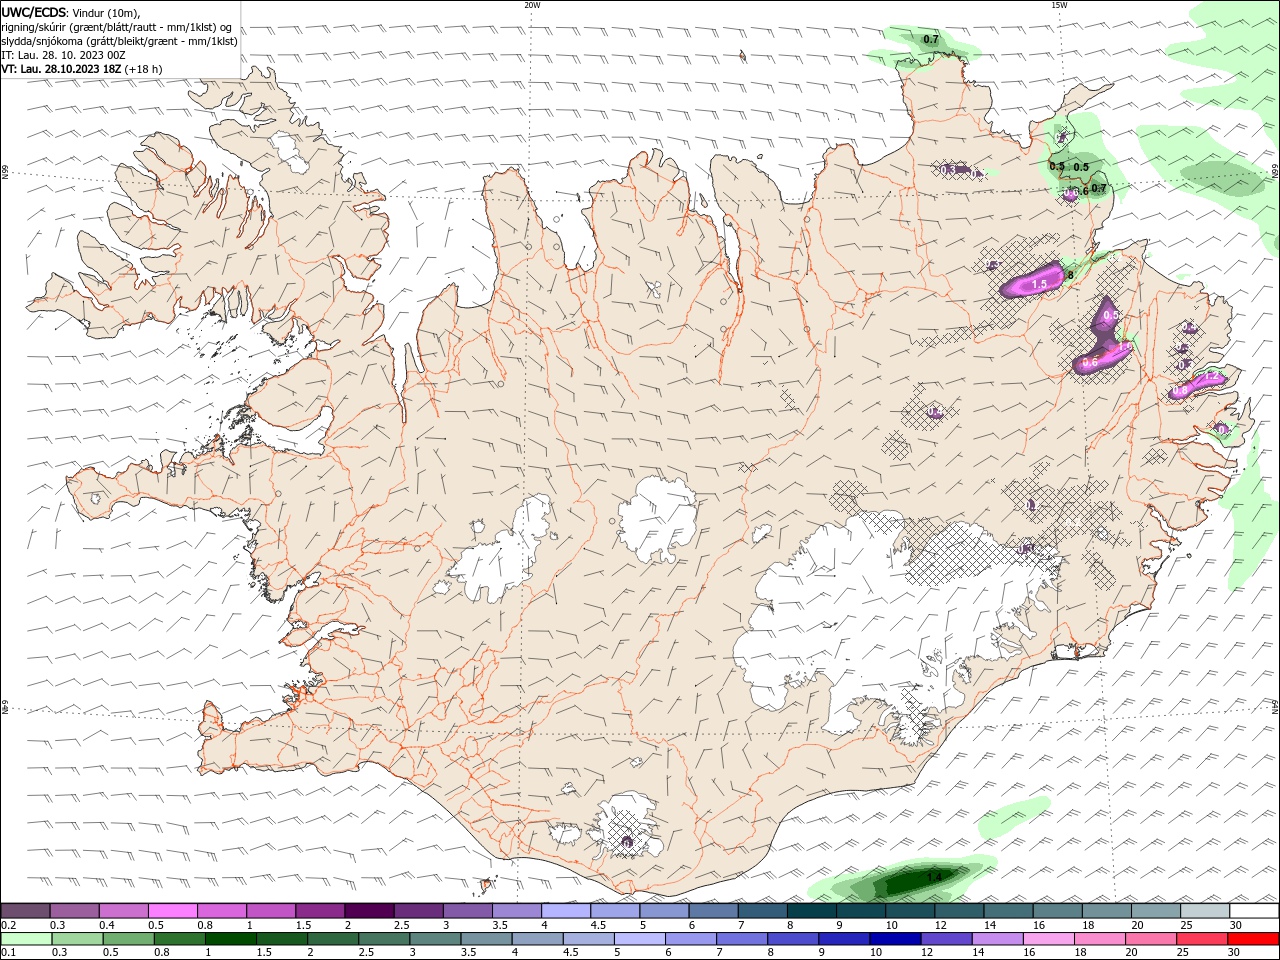Click the '0.1' label in the lower legend row
The image size is (1280, 960).
pyautogui.click(x=9, y=952)
